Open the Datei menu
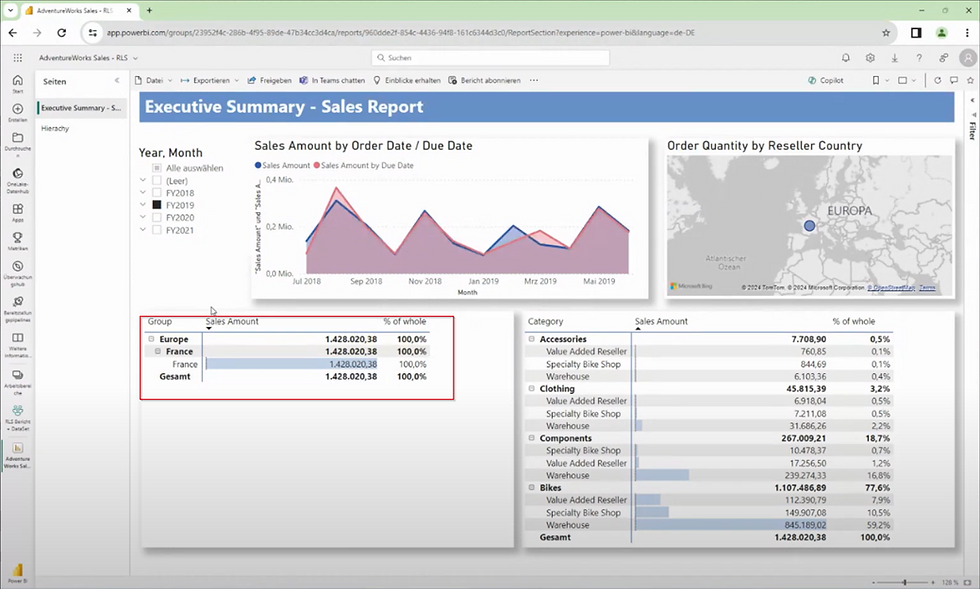 (x=154, y=80)
